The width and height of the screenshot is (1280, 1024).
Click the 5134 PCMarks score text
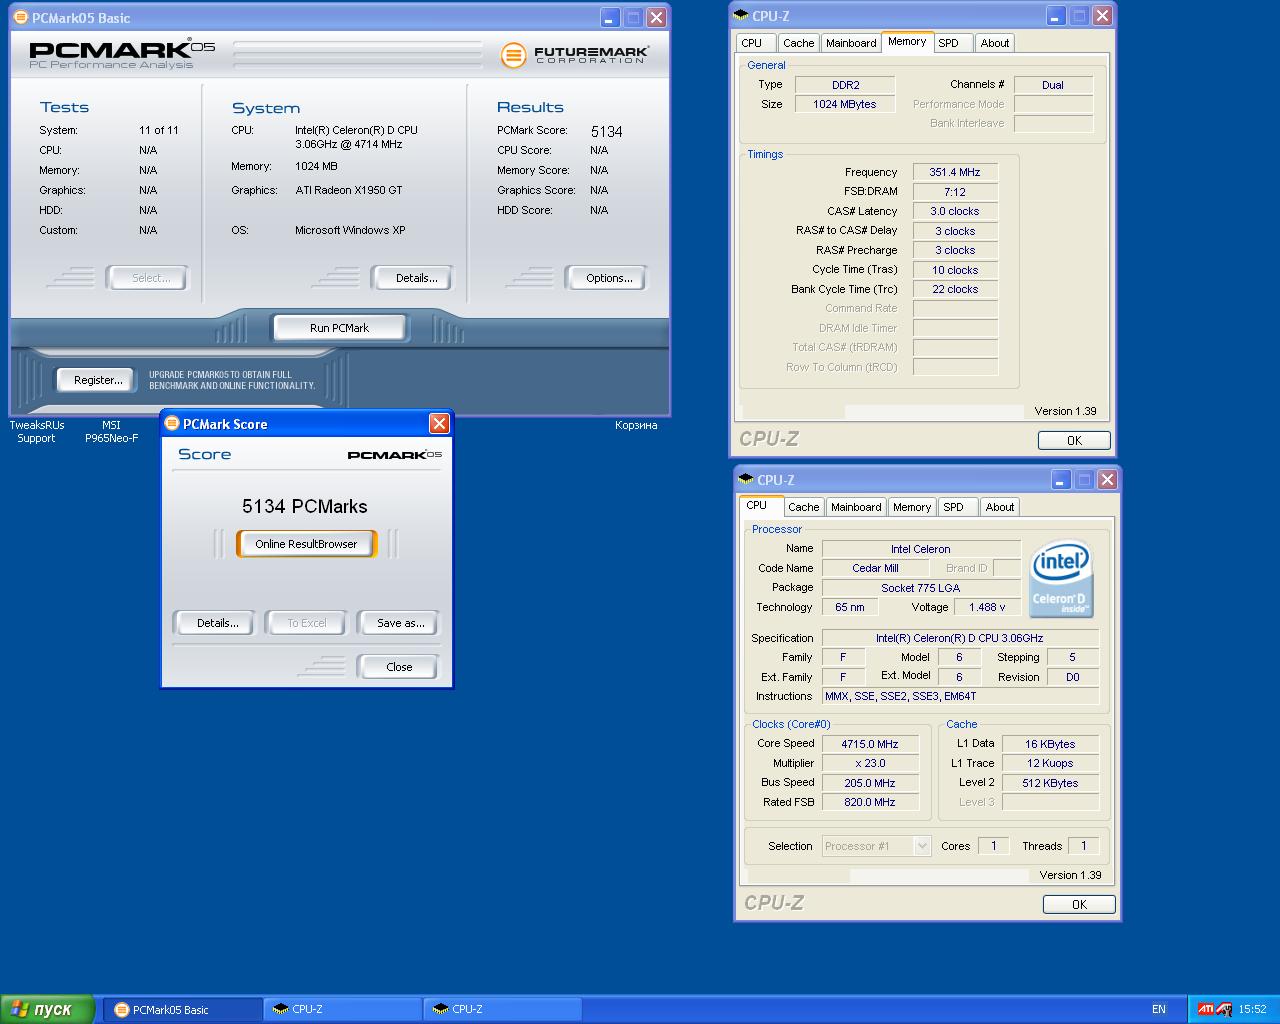pyautogui.click(x=305, y=506)
